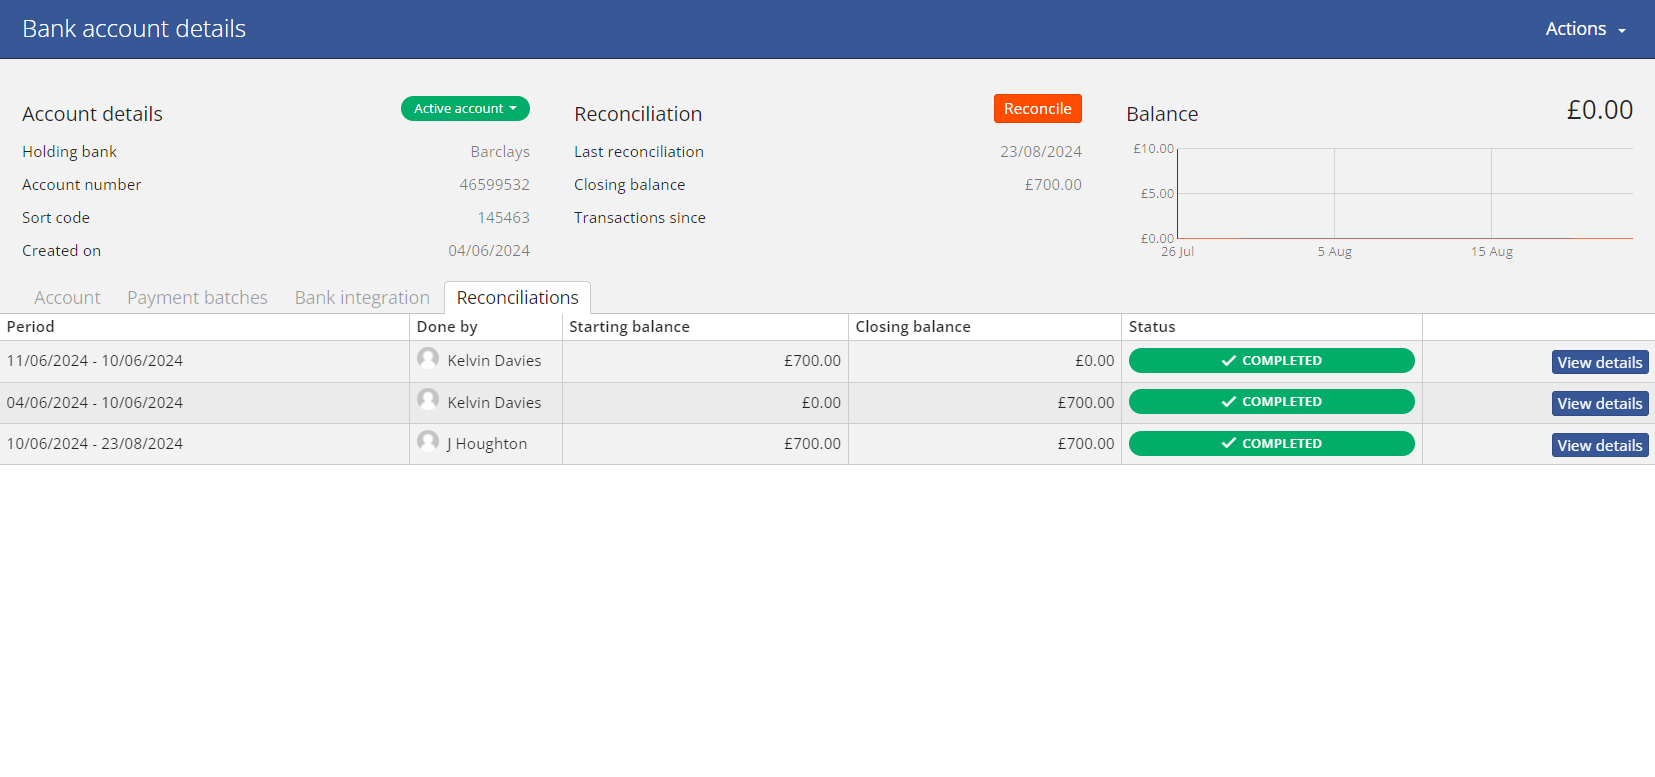Screen dimensions: 1655x777
Task: Click the 26 Jul label on balance chart
Action: [1177, 252]
